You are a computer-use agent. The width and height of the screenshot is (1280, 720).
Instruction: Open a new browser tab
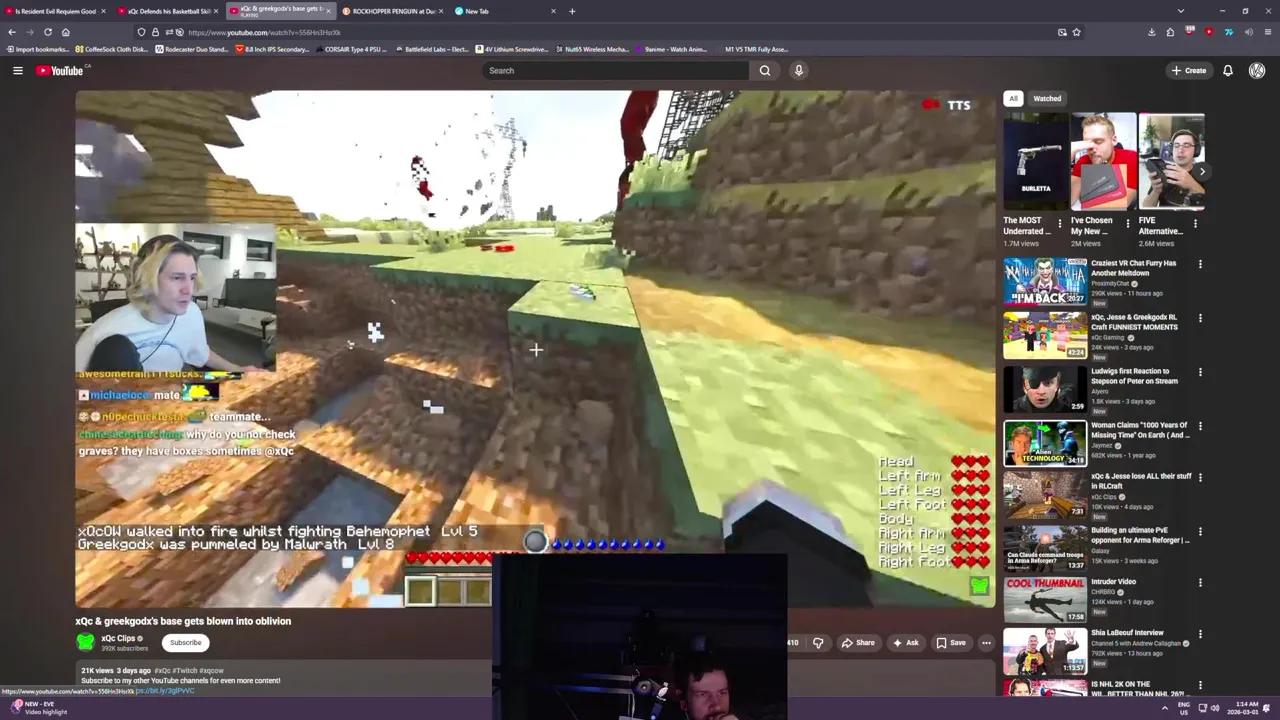[x=572, y=11]
